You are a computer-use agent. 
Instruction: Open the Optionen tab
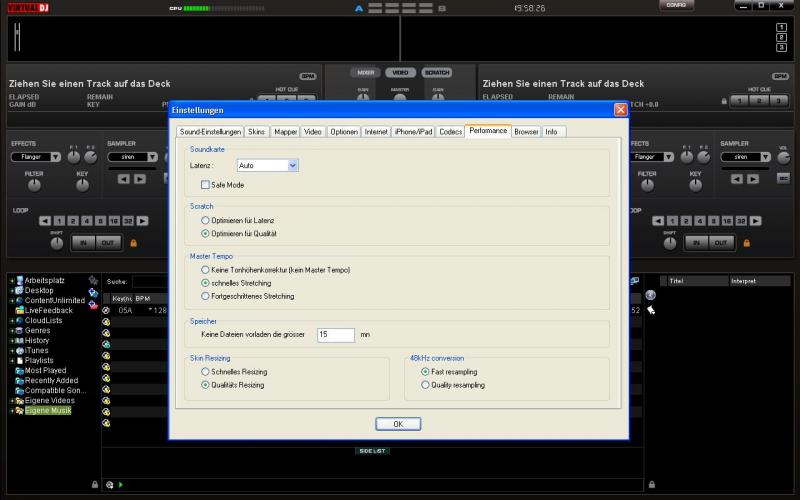[x=344, y=132]
